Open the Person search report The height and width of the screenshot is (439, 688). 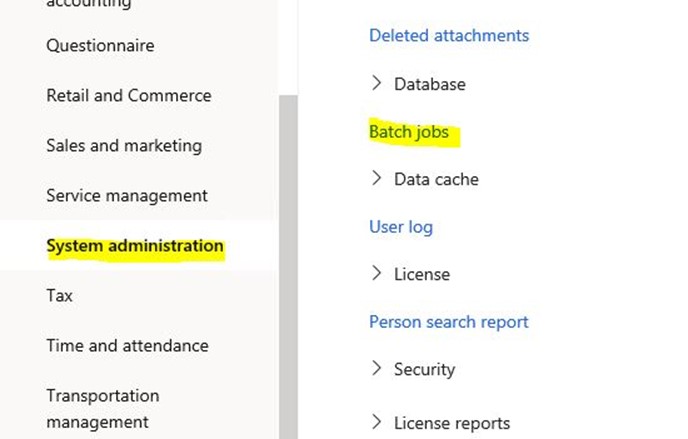tap(449, 322)
